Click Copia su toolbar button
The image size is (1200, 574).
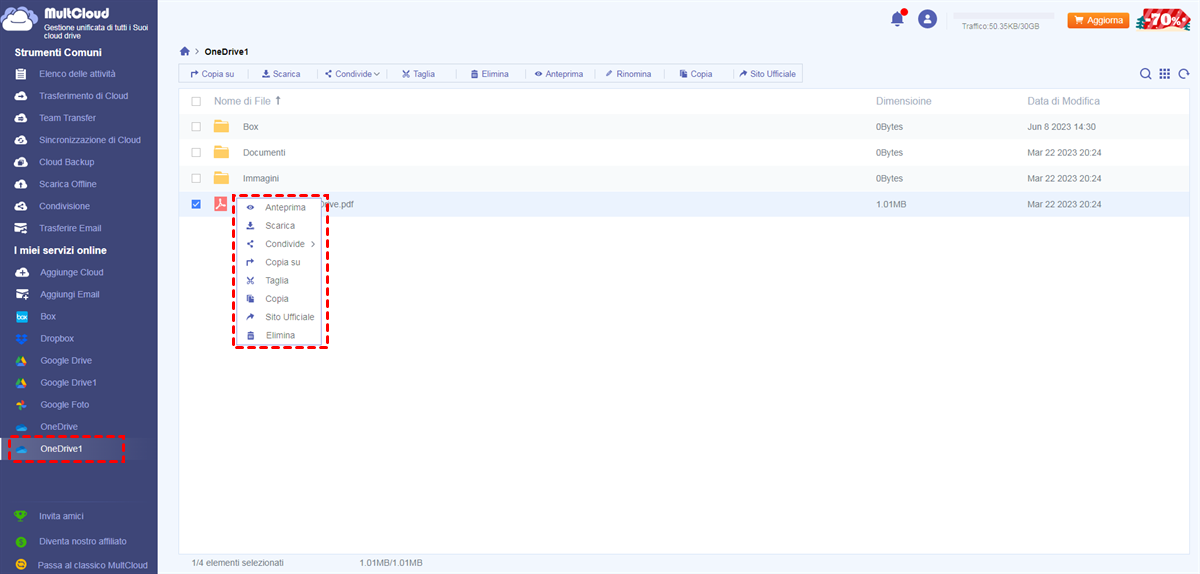point(213,74)
